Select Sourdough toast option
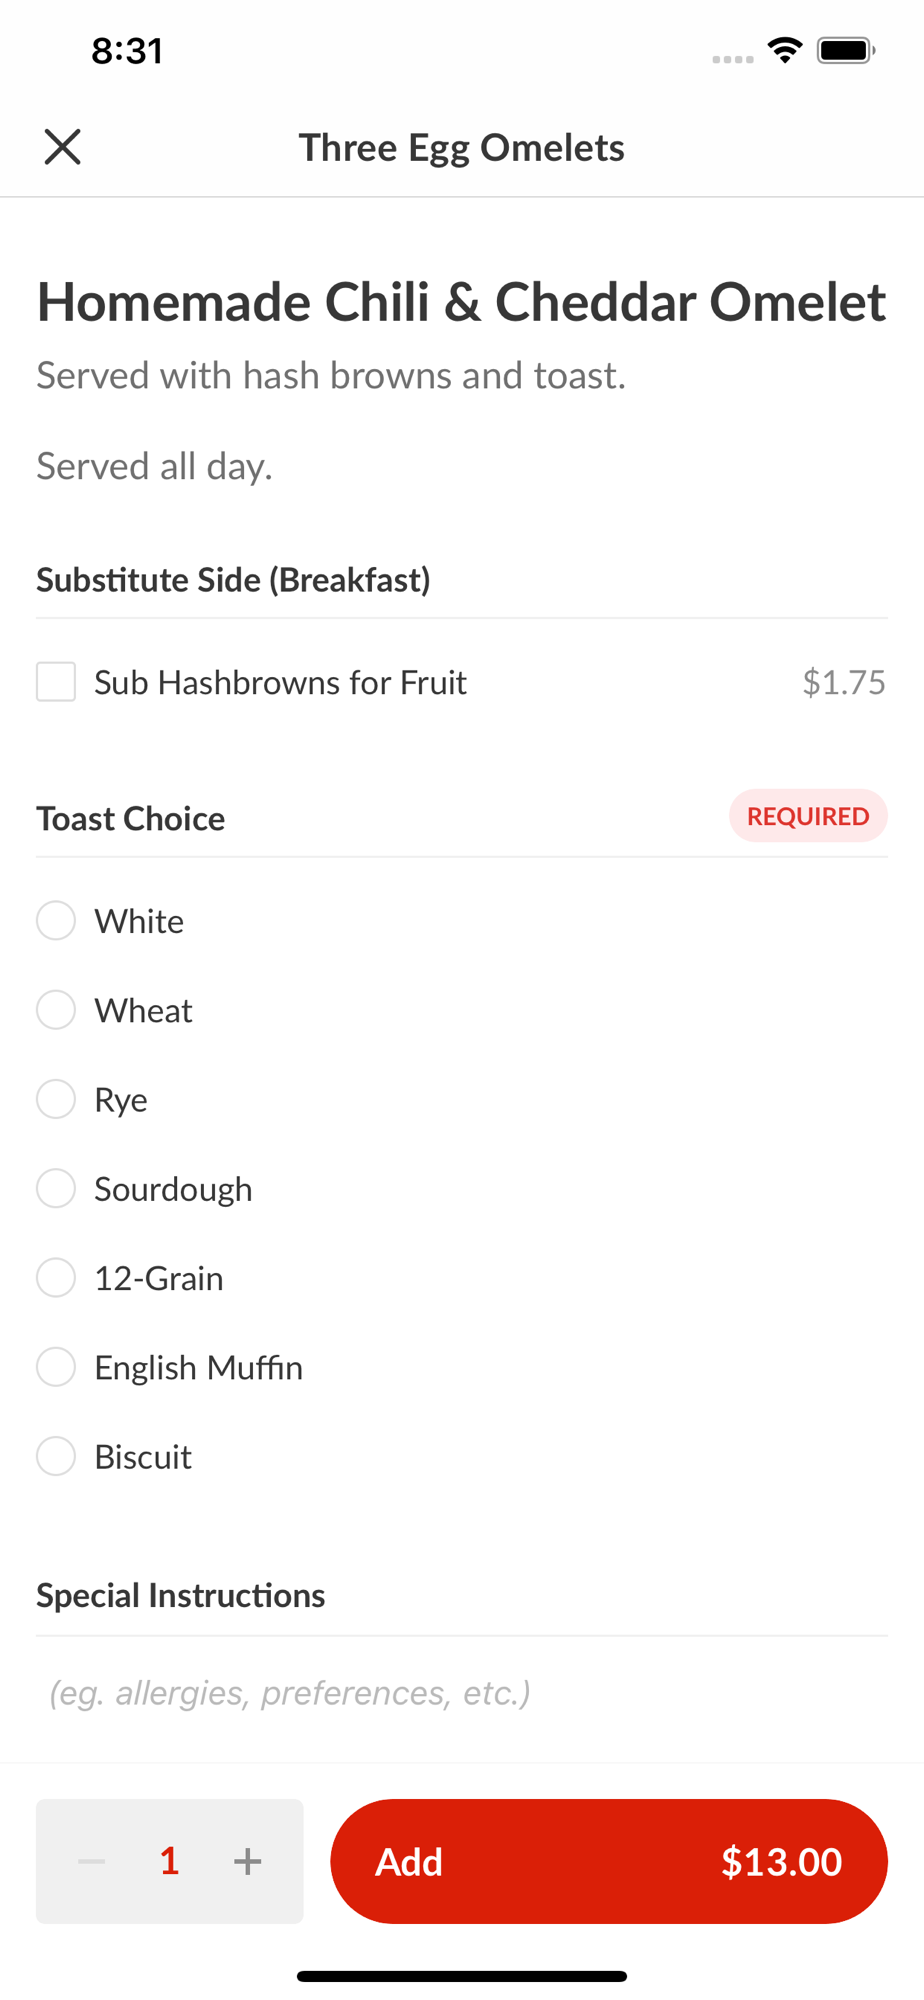This screenshot has width=924, height=2000. pos(56,1188)
